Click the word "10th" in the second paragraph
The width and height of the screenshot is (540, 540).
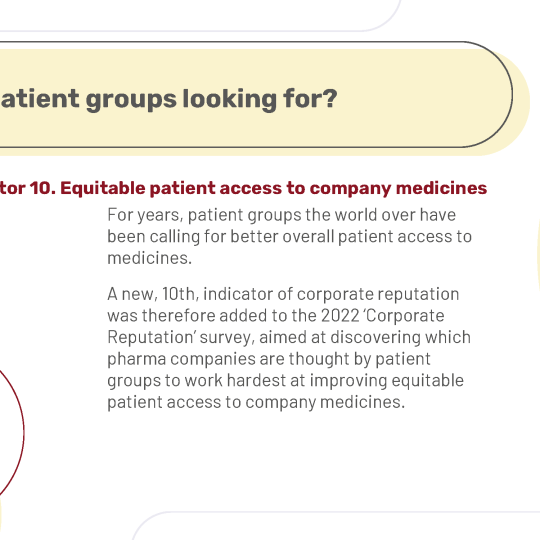pyautogui.click(x=178, y=294)
